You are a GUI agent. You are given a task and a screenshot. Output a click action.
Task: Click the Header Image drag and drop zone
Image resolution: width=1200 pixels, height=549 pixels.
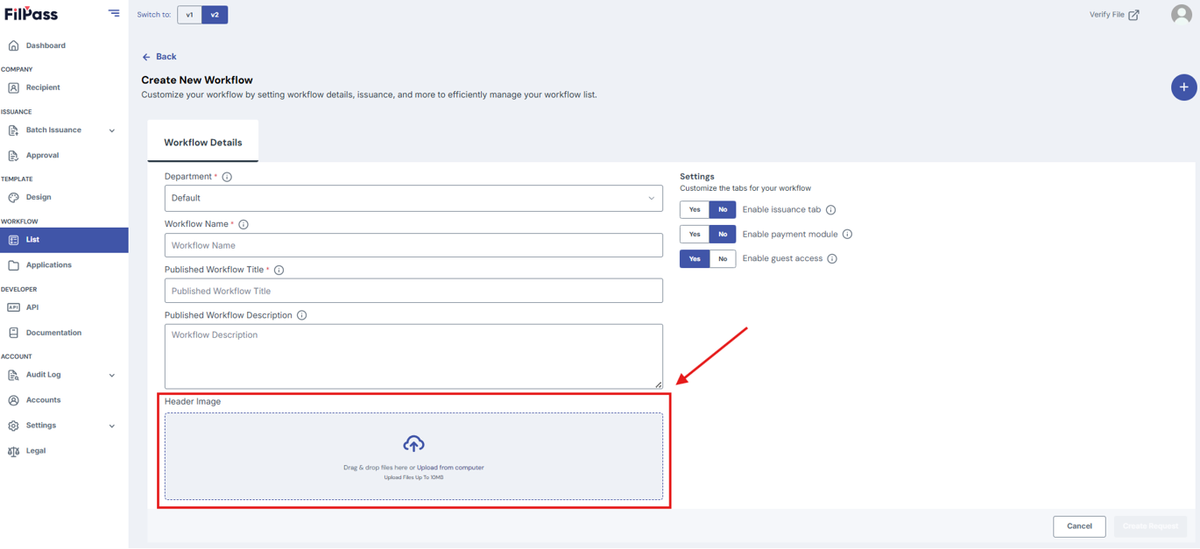point(414,456)
